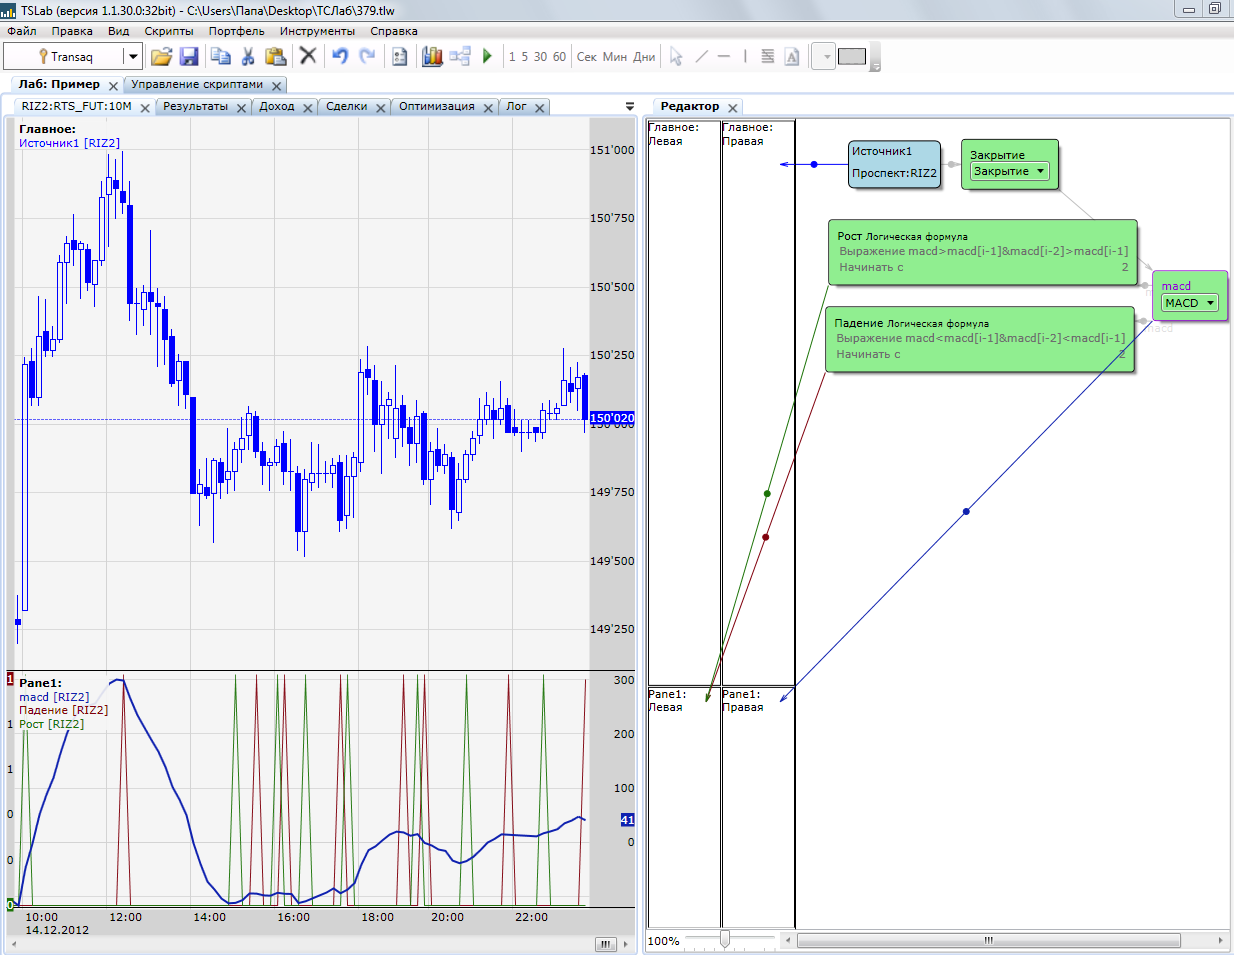The width and height of the screenshot is (1234, 955).
Task: Save script with the floppy disk icon
Action: 188,56
